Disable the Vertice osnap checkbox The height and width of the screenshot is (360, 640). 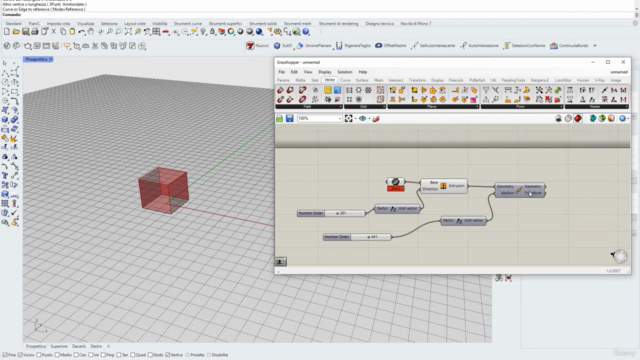click(167, 355)
